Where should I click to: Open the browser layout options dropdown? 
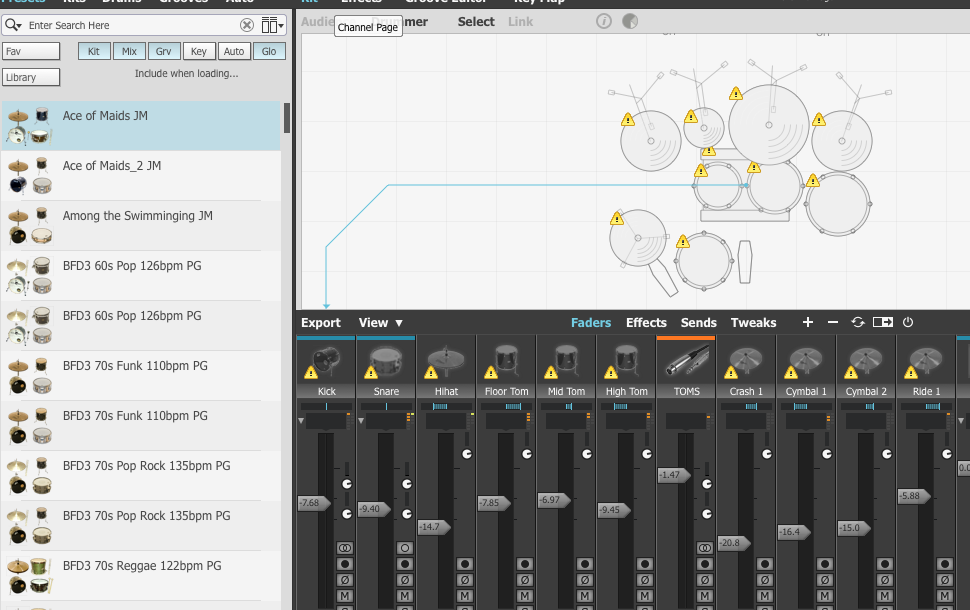point(272,25)
